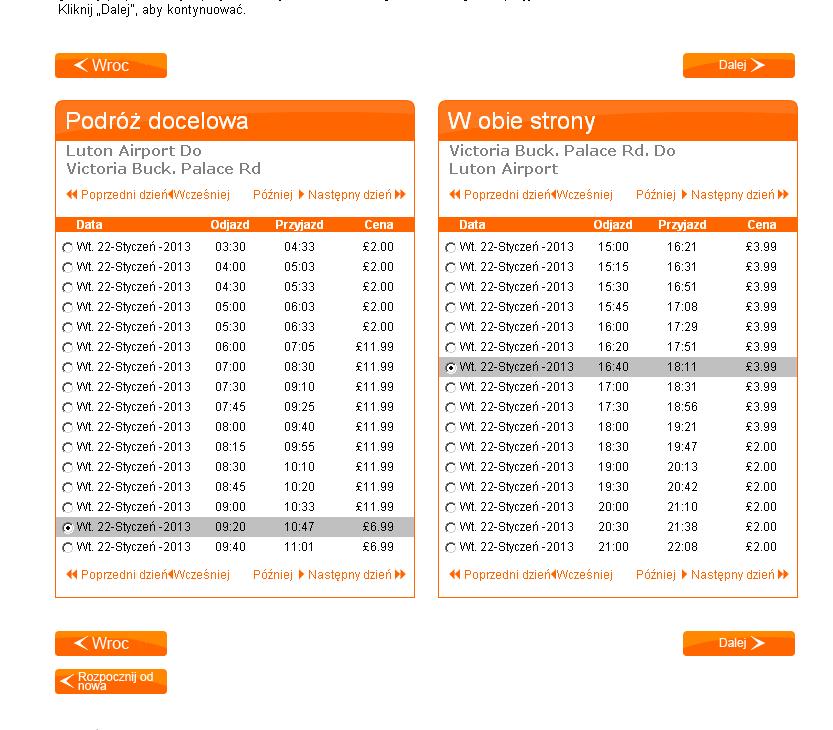Click the 18:11 arrival time cell
The image size is (833, 730).
click(x=682, y=367)
